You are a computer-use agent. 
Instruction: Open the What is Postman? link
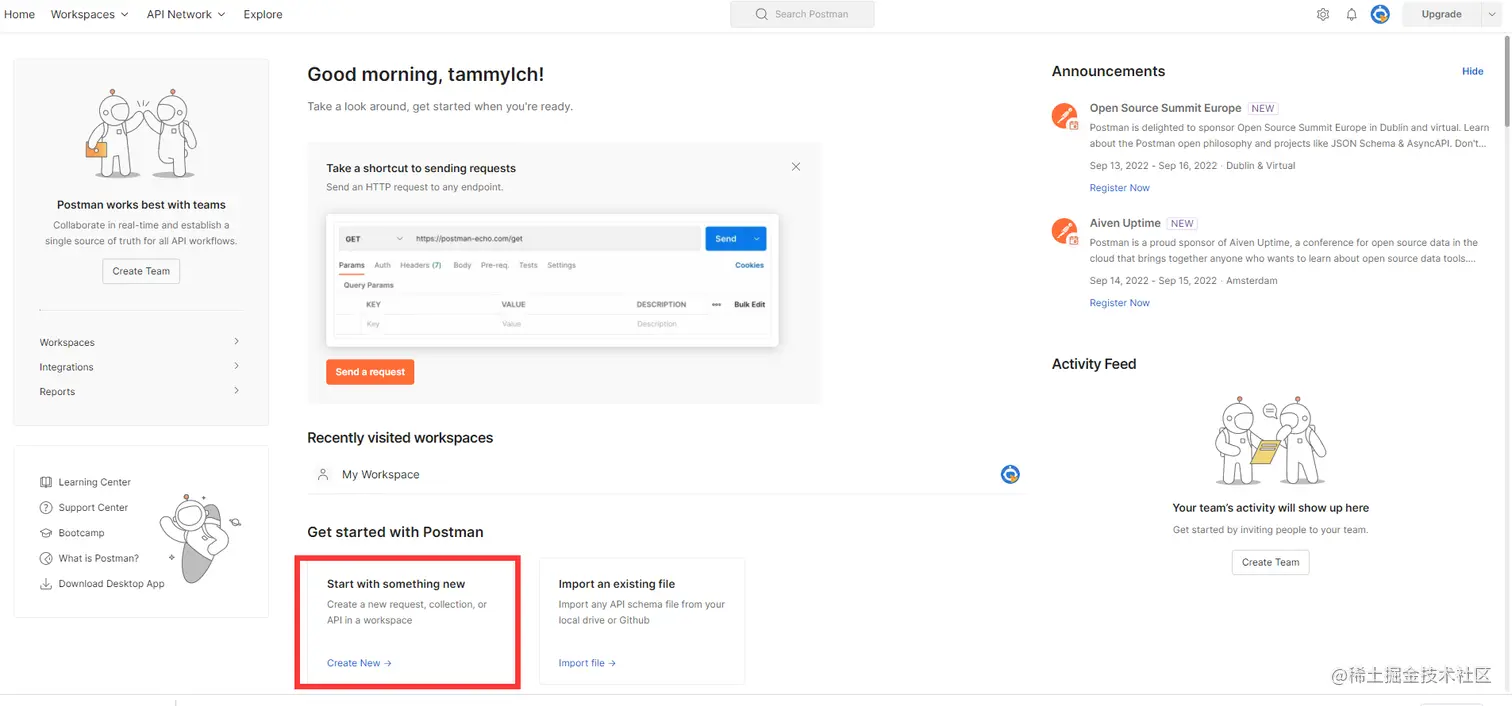click(99, 558)
